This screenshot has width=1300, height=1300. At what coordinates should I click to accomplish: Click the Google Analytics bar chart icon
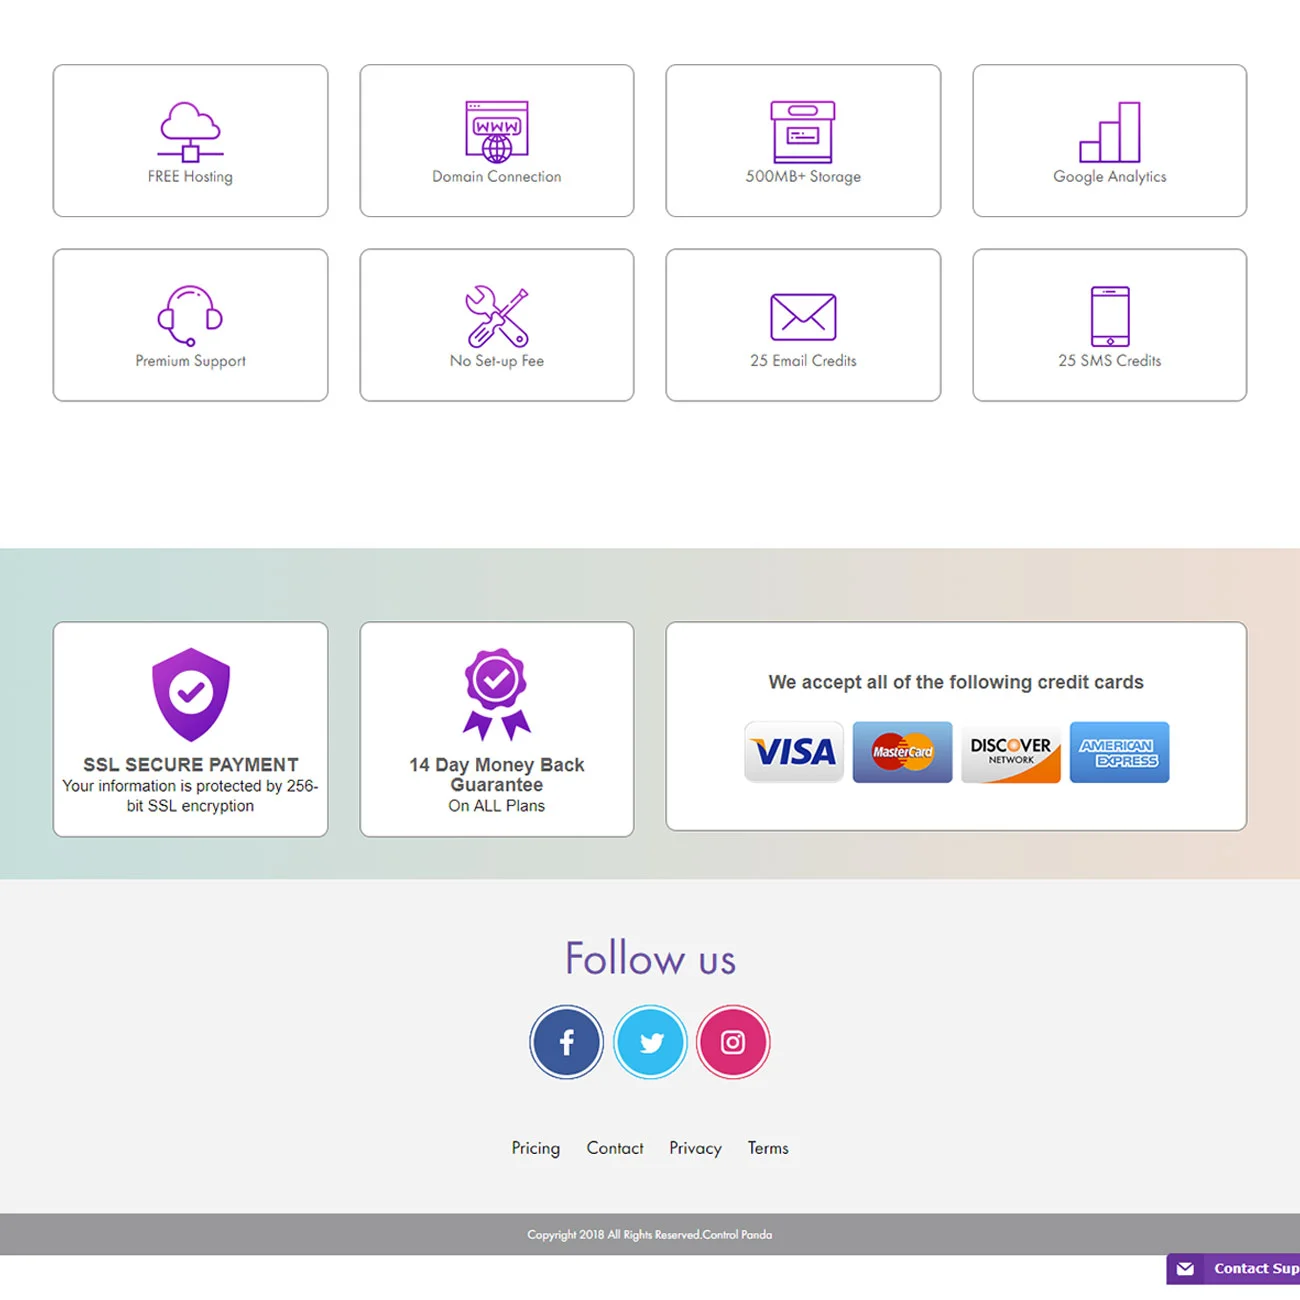[x=1109, y=131]
